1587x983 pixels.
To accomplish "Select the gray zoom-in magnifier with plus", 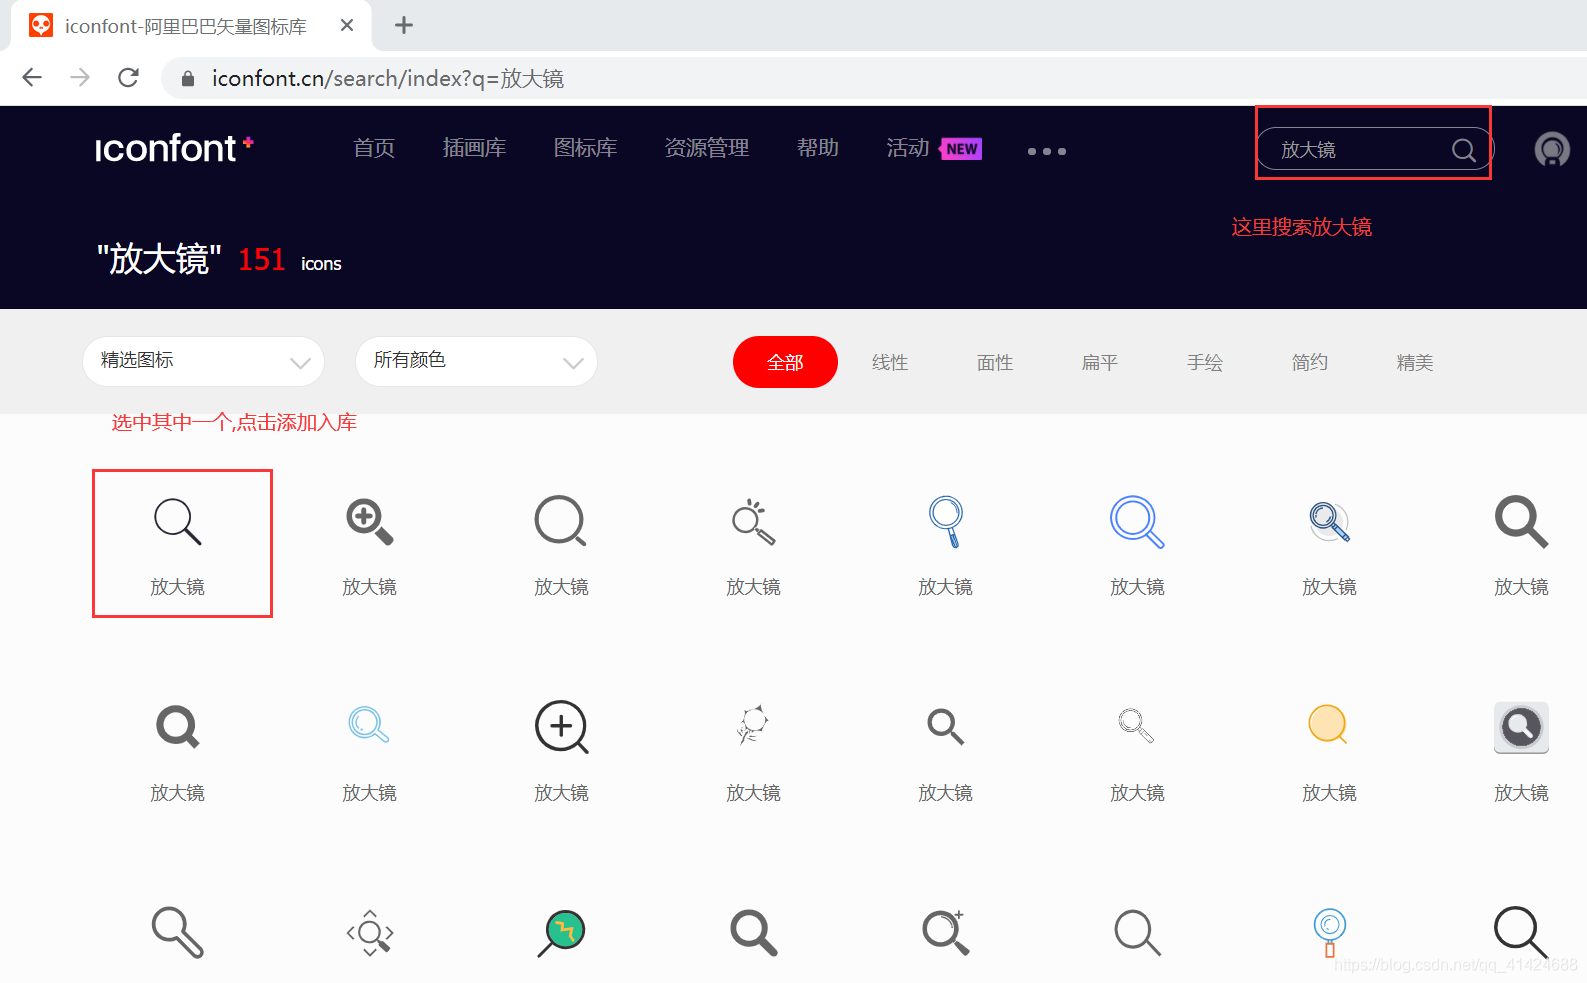I will tap(370, 522).
